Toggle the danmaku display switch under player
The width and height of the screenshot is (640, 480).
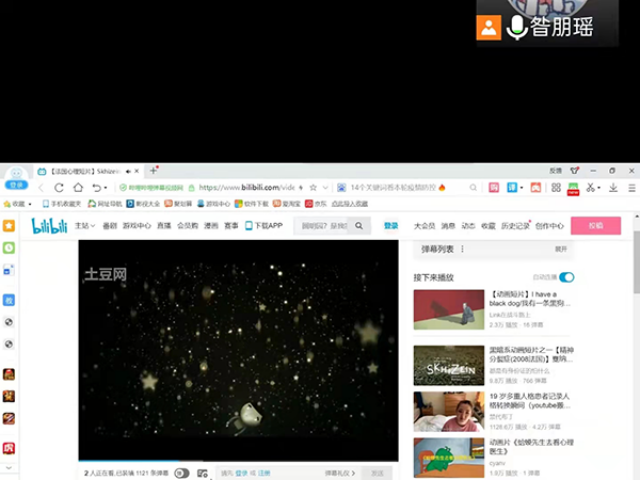pyautogui.click(x=182, y=473)
